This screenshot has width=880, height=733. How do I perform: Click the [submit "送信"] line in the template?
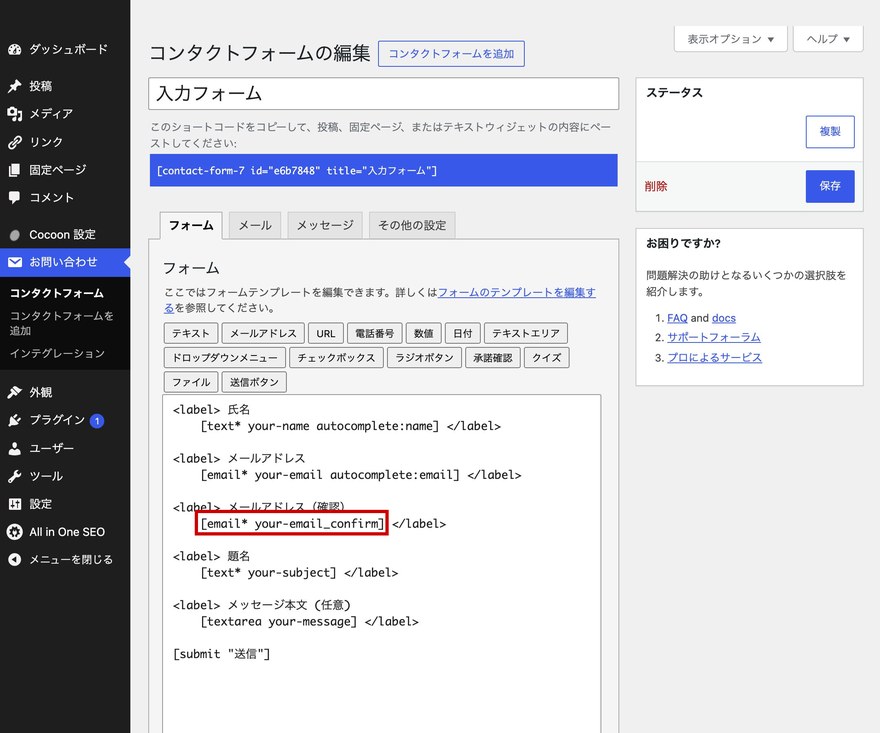tap(222, 654)
